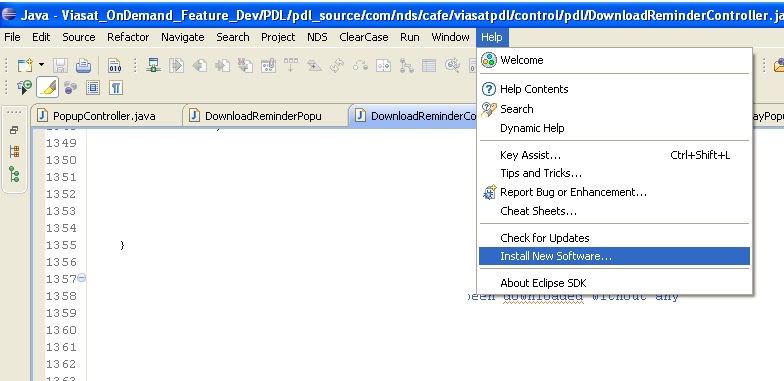Toggle block selection mode icon

coord(93,88)
